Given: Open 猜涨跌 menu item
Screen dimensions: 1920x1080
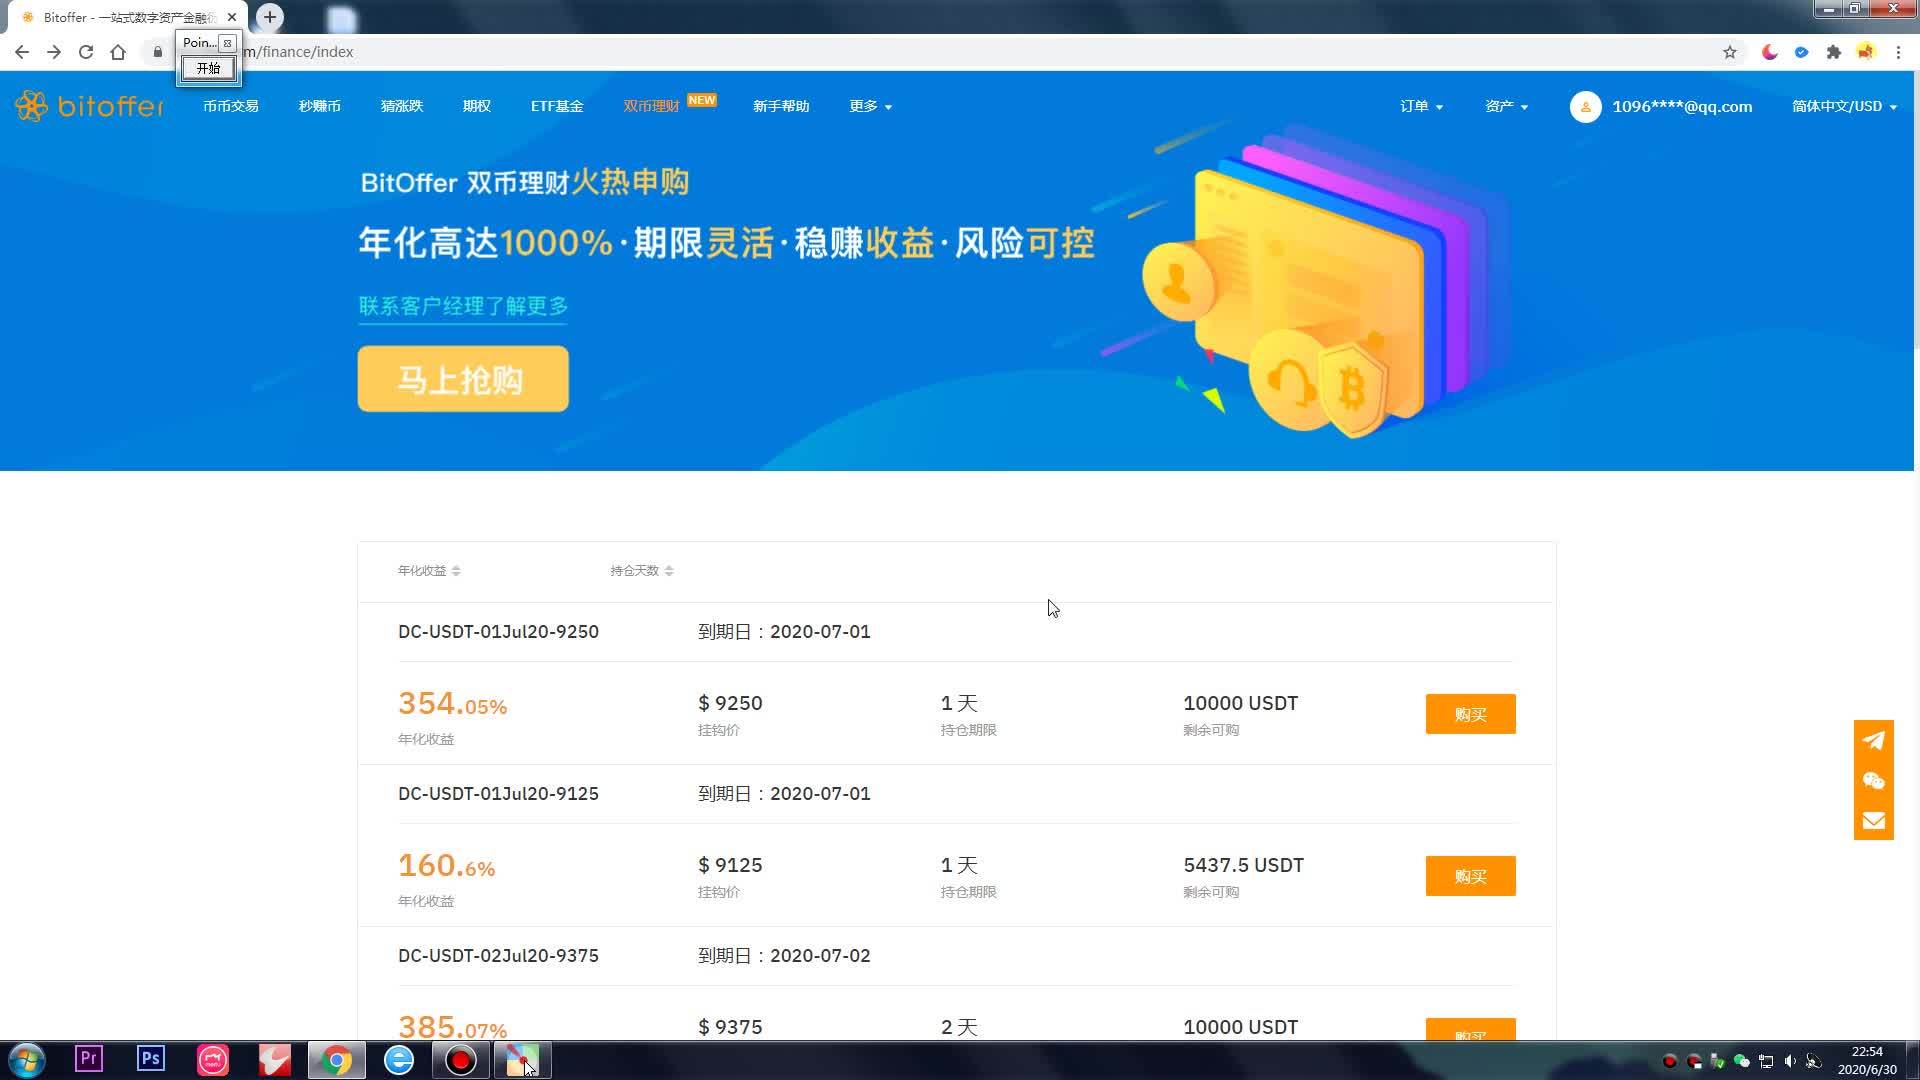Looking at the screenshot, I should coord(402,106).
